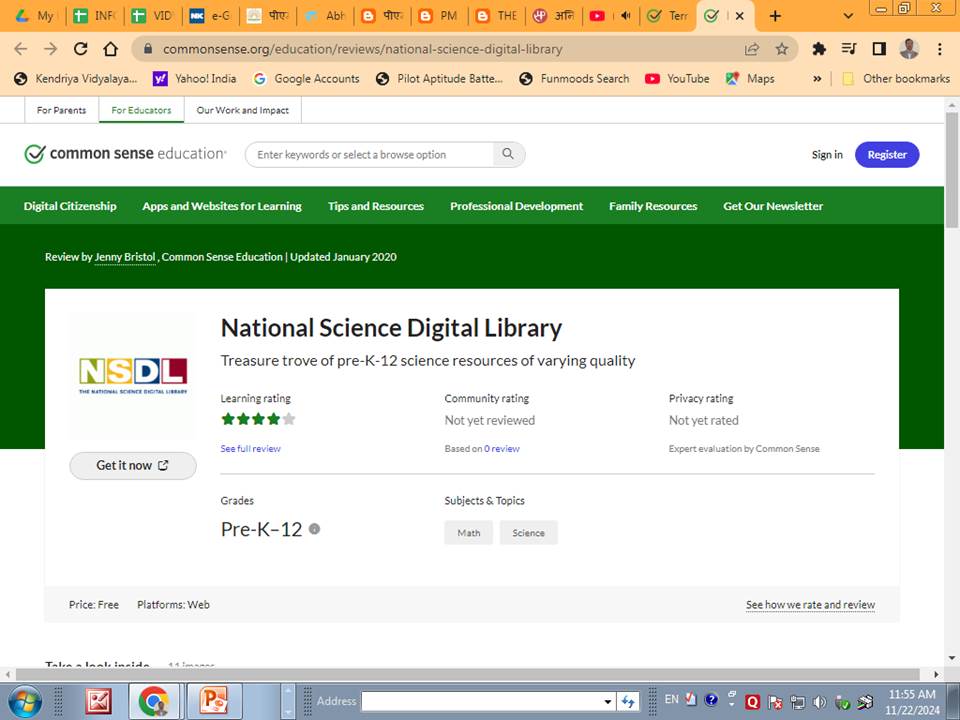This screenshot has height=720, width=960.
Task: Click the Register button
Action: pos(887,154)
